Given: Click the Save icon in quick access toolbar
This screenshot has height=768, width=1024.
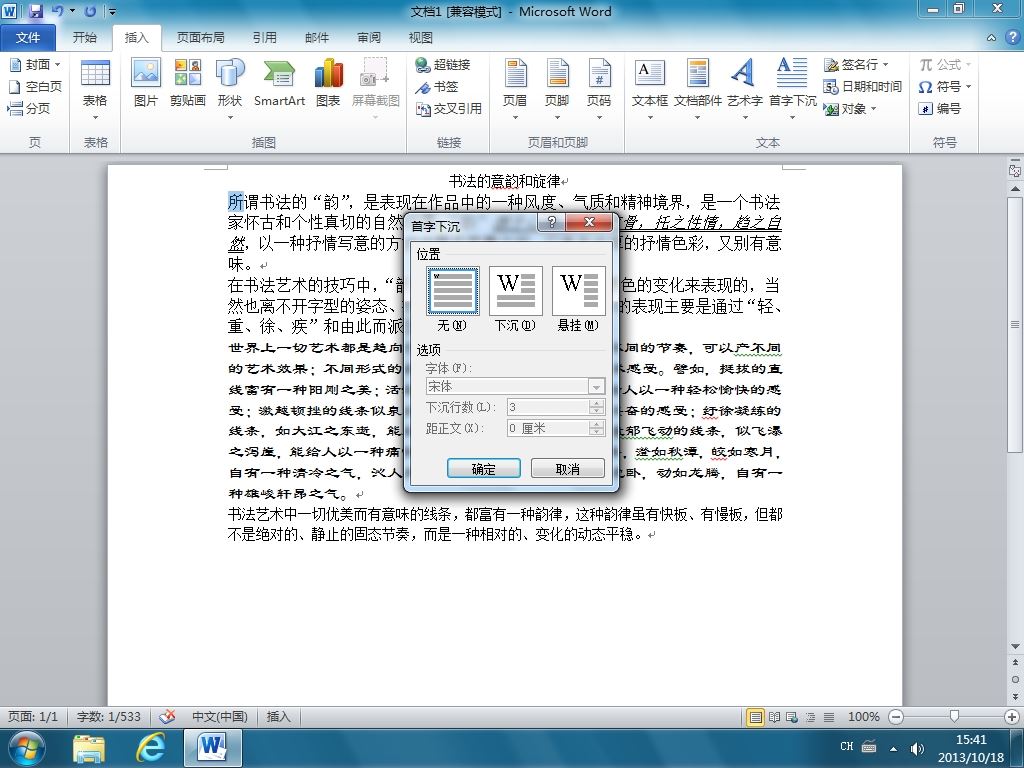Looking at the screenshot, I should (36, 11).
